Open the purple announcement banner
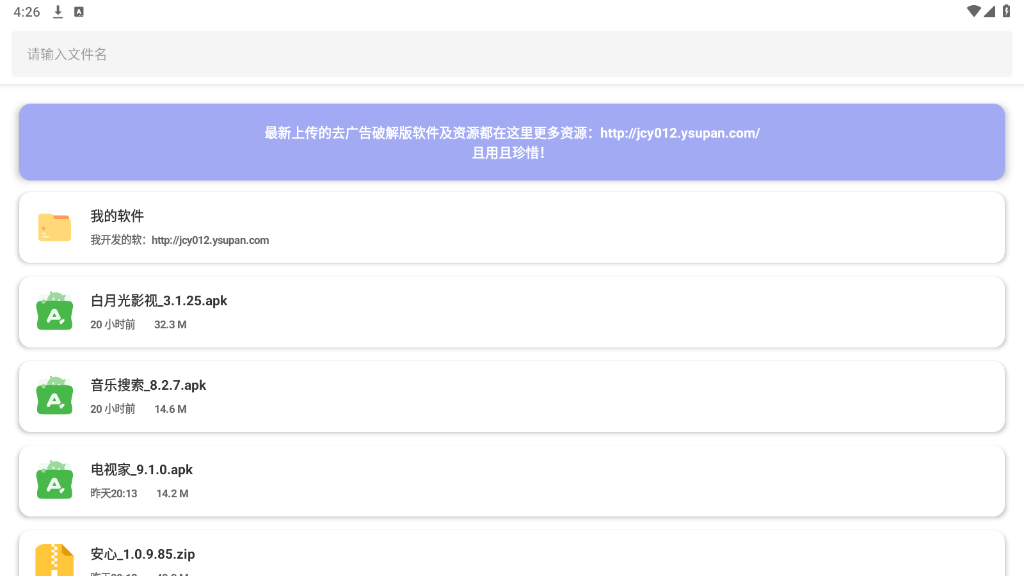1024x576 pixels. tap(511, 142)
